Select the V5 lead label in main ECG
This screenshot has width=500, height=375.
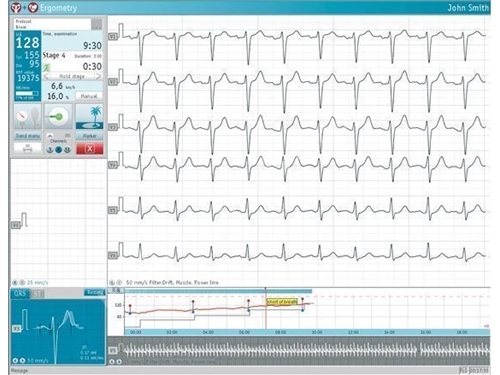[113, 210]
